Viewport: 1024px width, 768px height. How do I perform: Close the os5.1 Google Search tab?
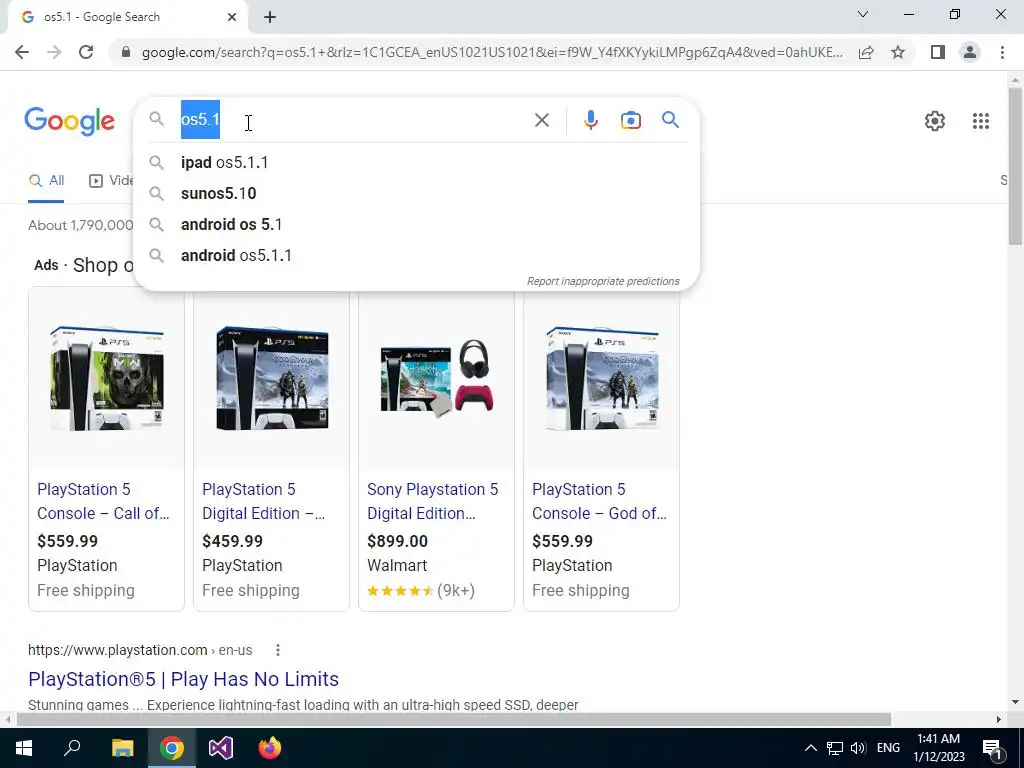(x=232, y=17)
